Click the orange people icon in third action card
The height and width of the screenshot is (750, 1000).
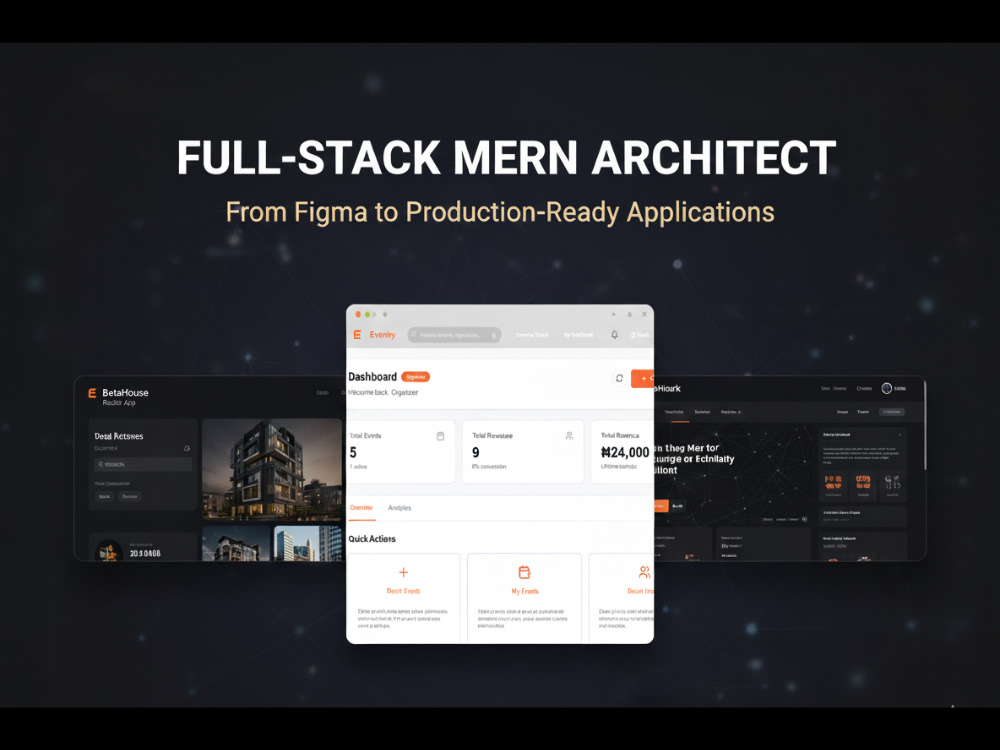pyautogui.click(x=645, y=571)
